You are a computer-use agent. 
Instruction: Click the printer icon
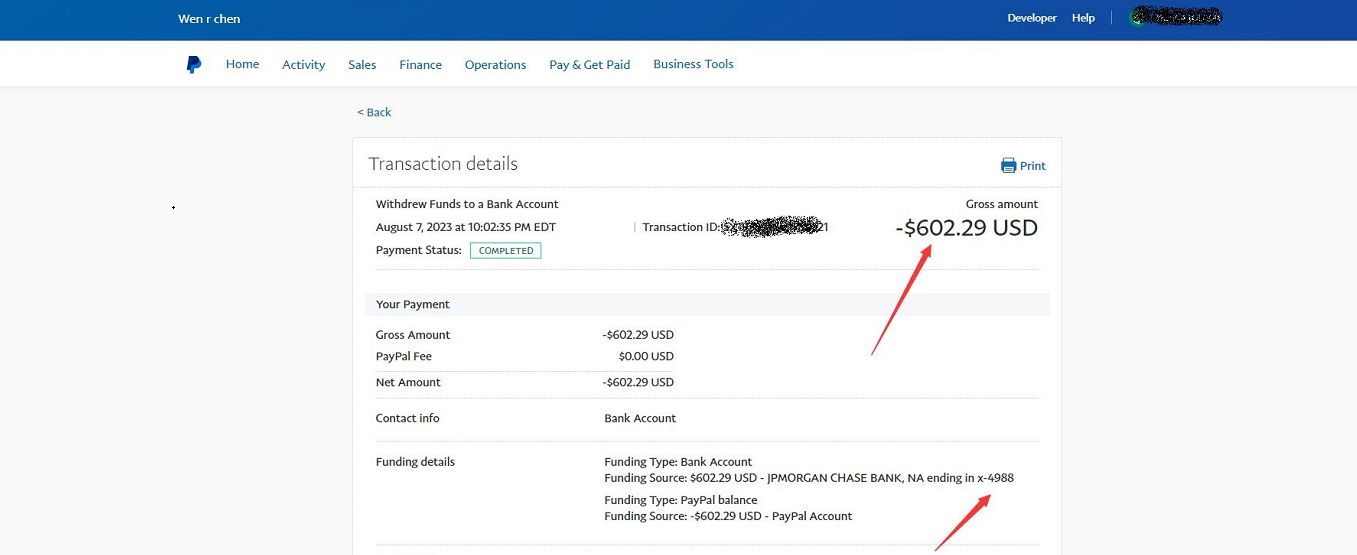1008,166
